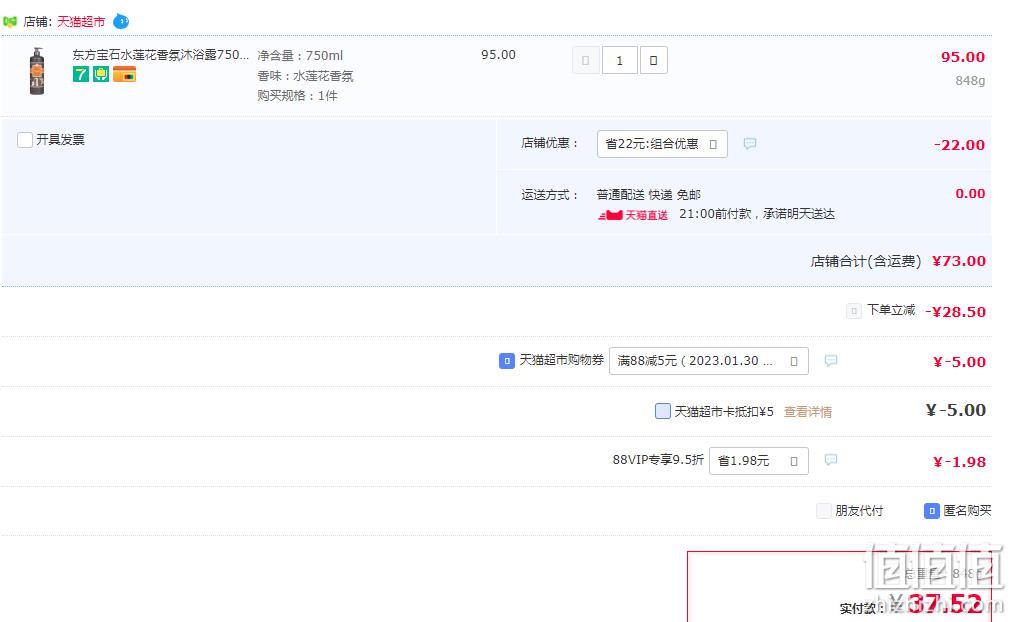Screen dimensions: 1013x622
Task: Click the 普通配送 快递 免邮 shipping text
Action: (x=649, y=194)
